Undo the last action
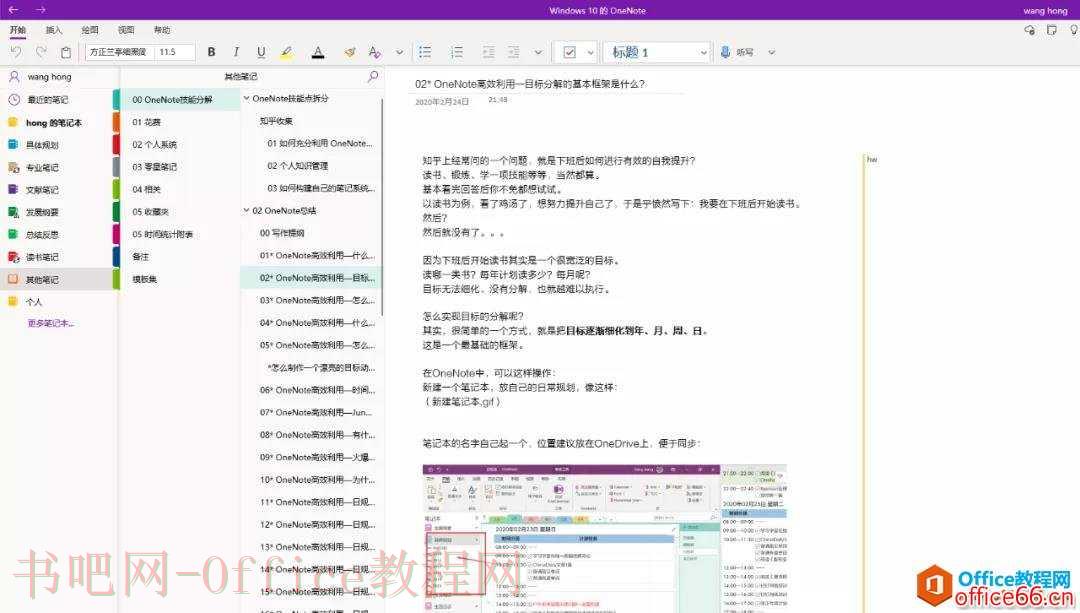The width and height of the screenshot is (1080, 613). pos(17,52)
